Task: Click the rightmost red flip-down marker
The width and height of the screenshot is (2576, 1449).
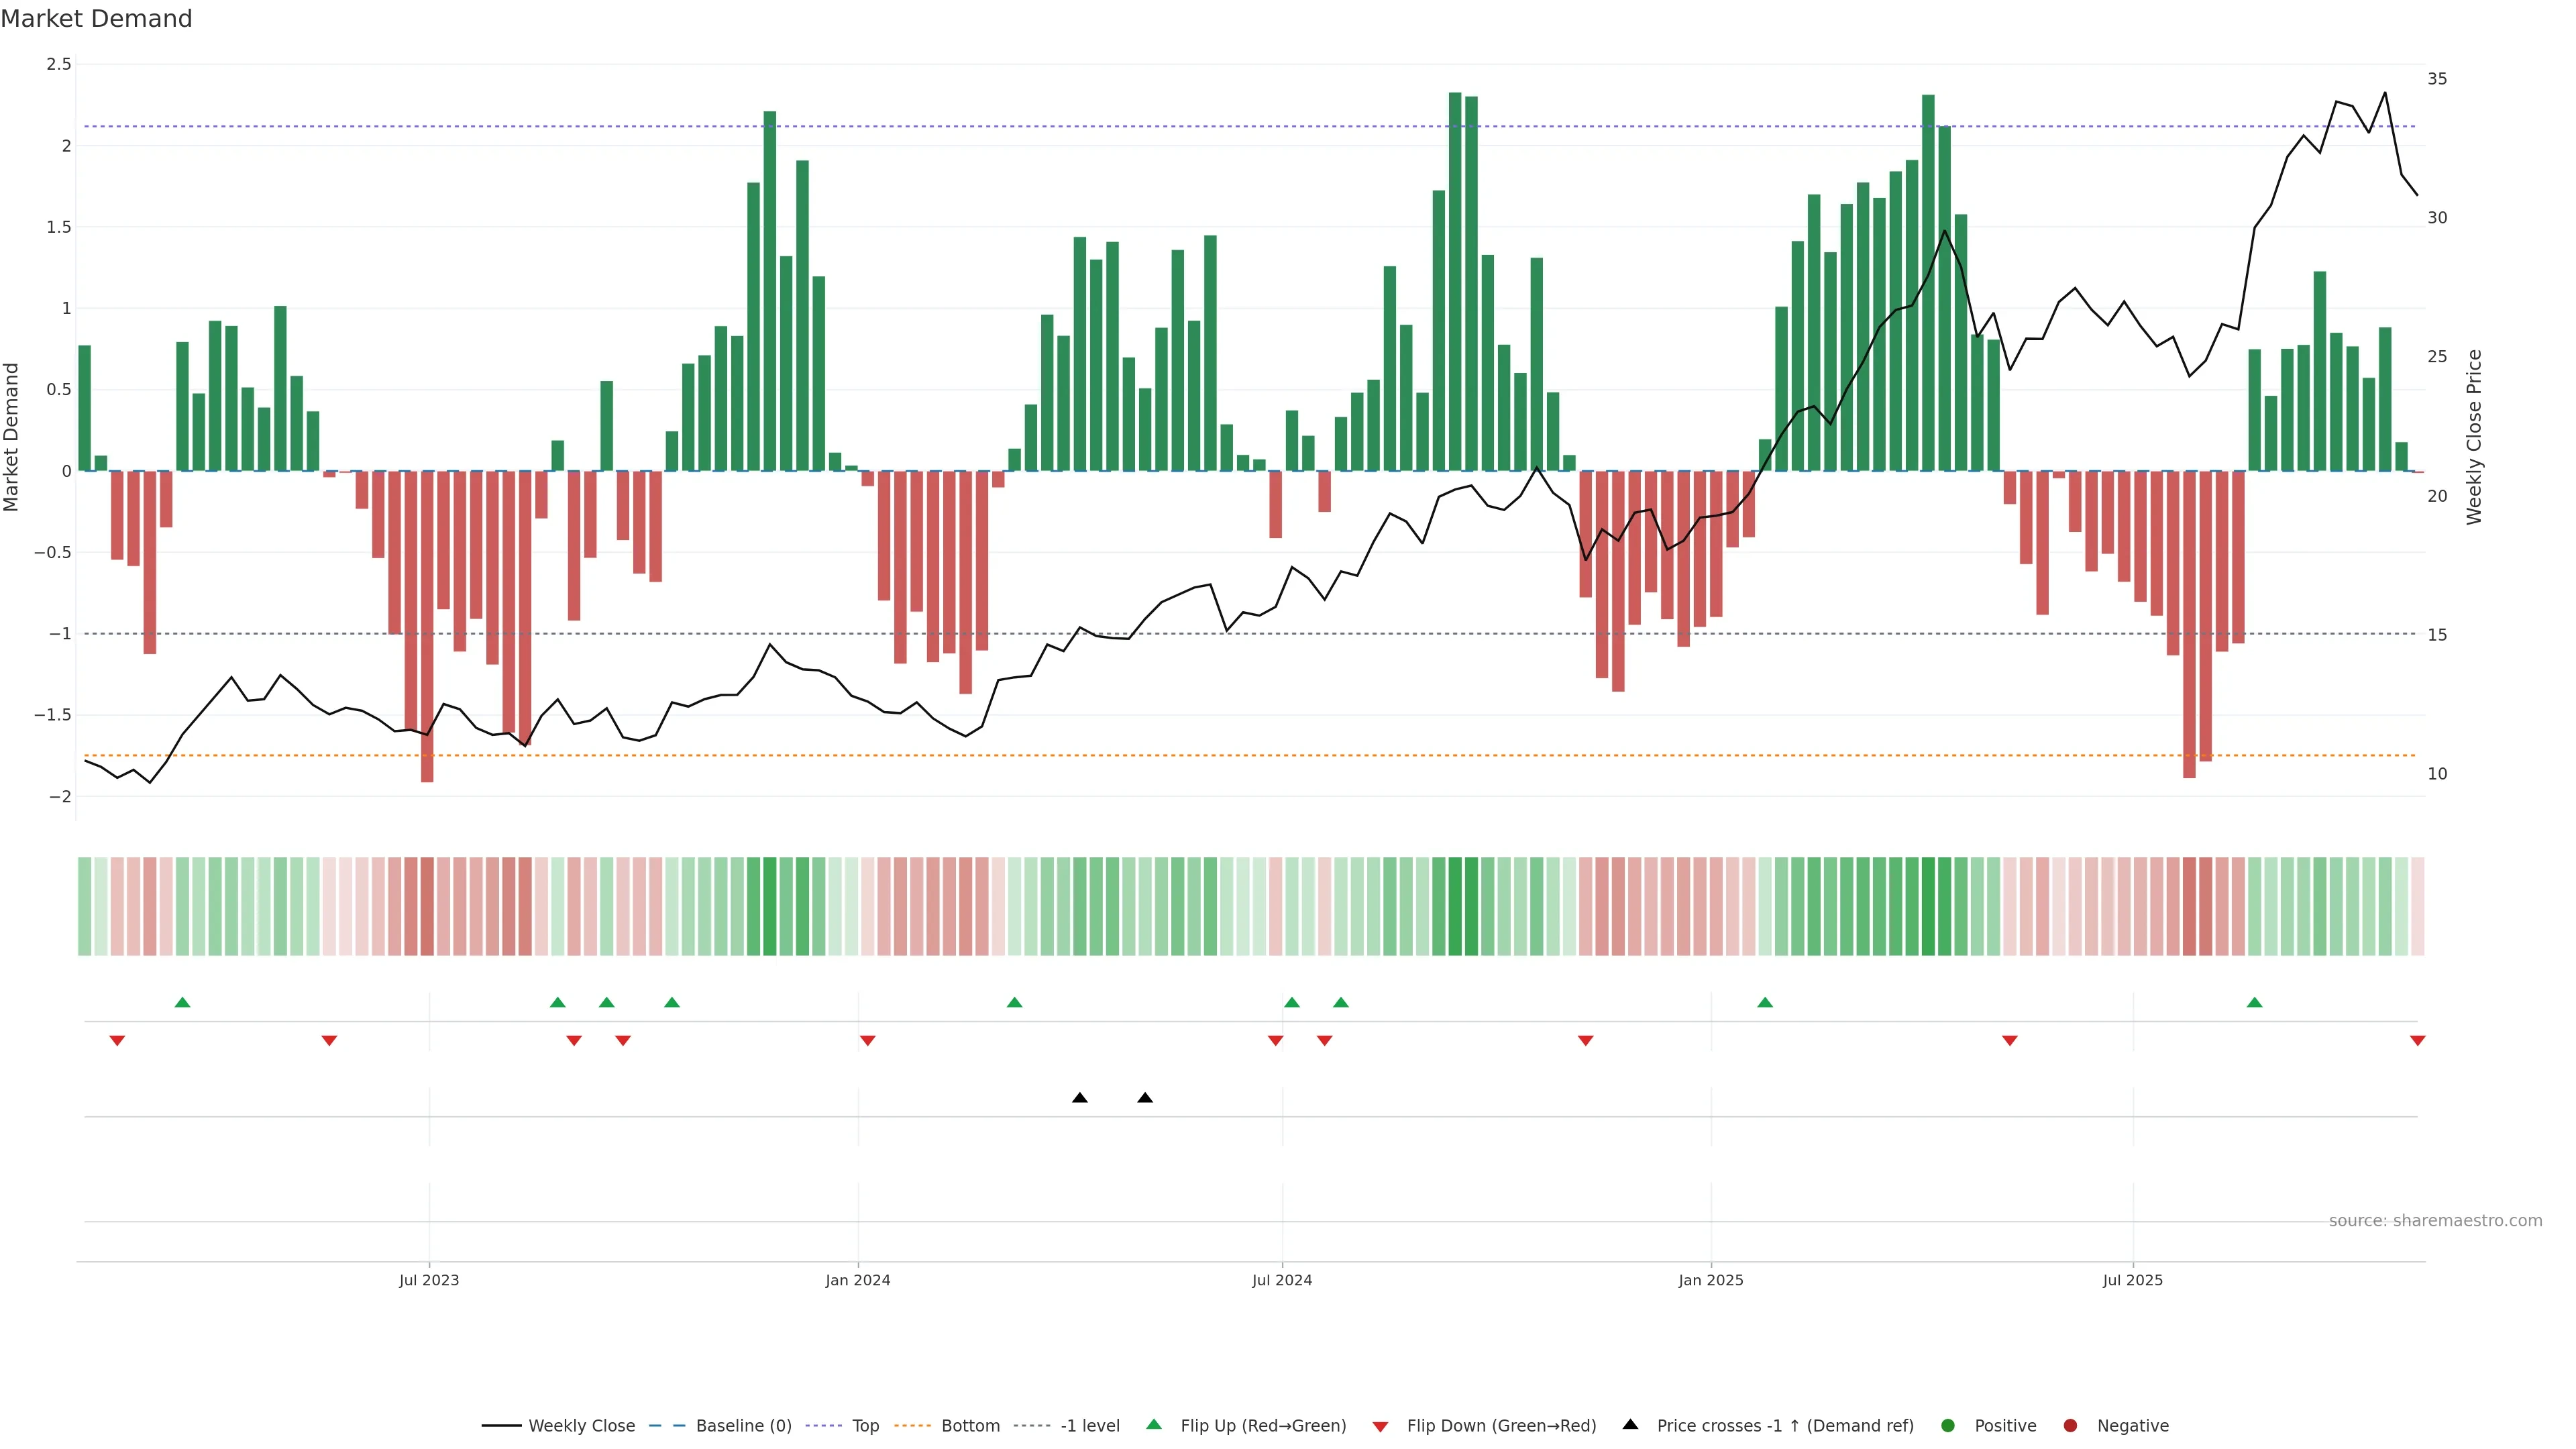Action: coord(2417,1041)
